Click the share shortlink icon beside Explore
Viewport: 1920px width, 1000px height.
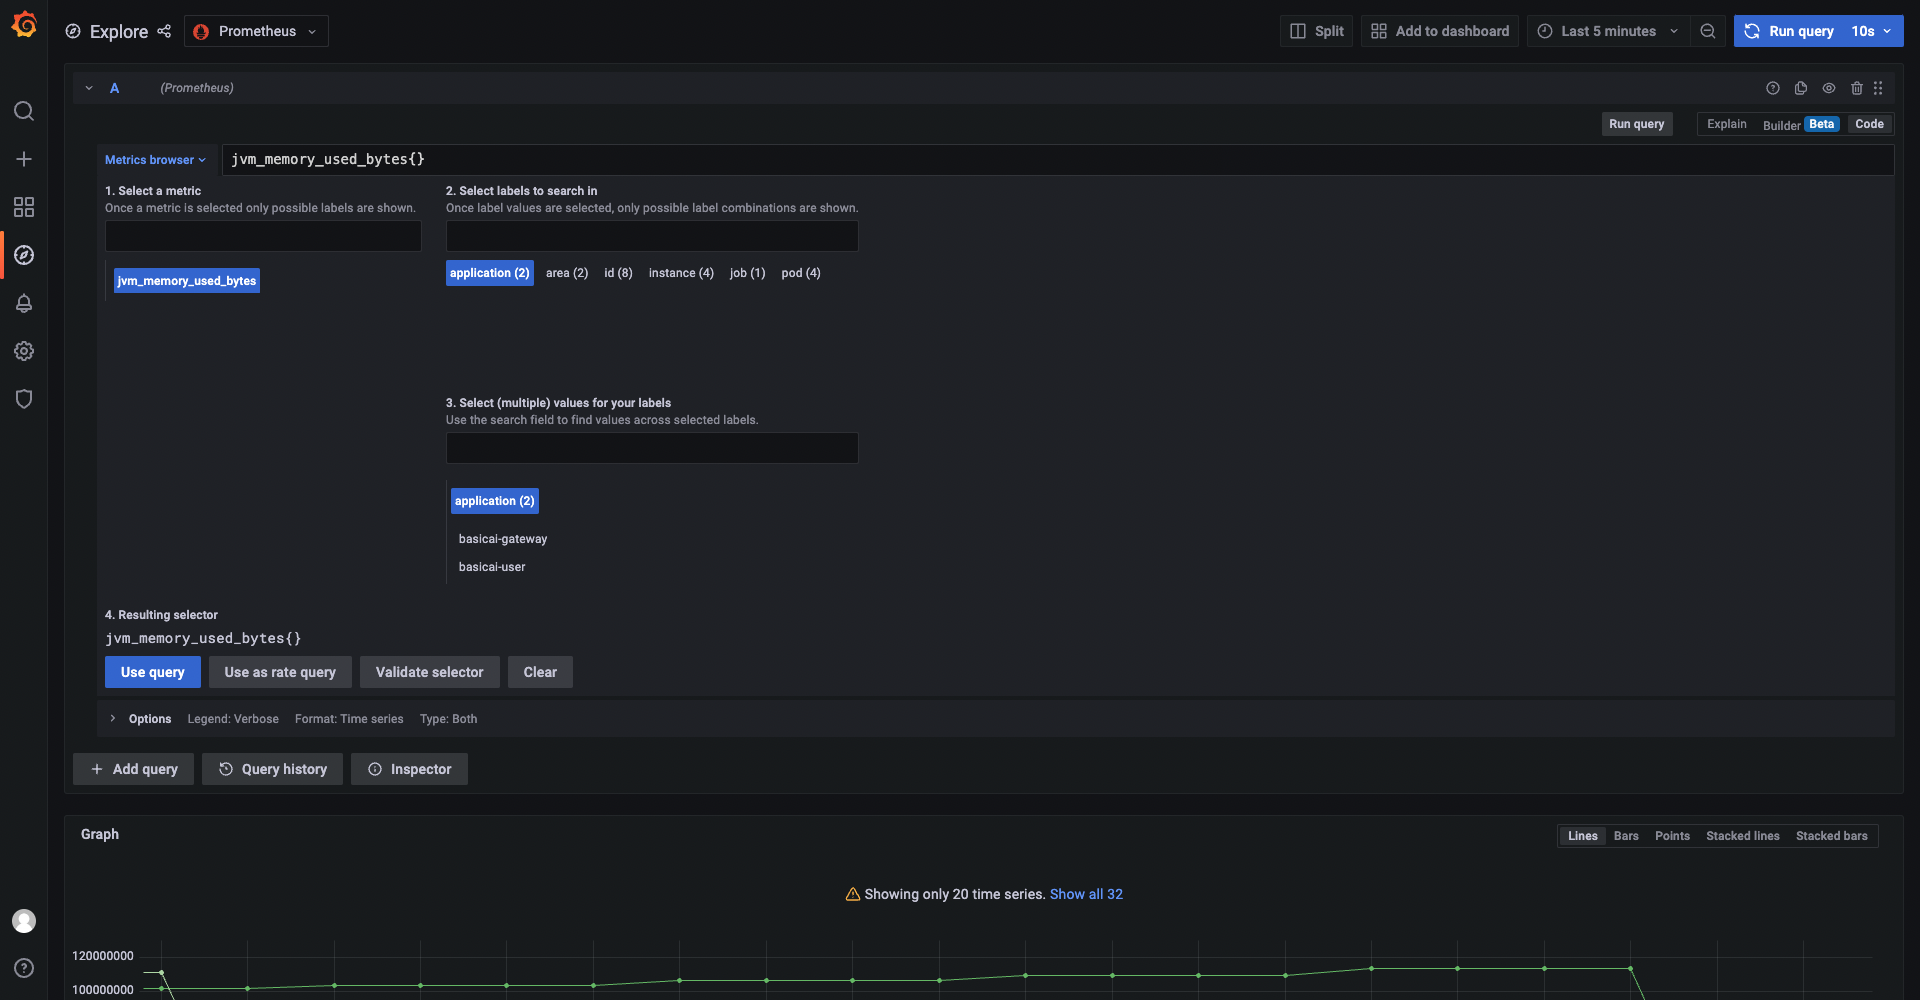[164, 31]
